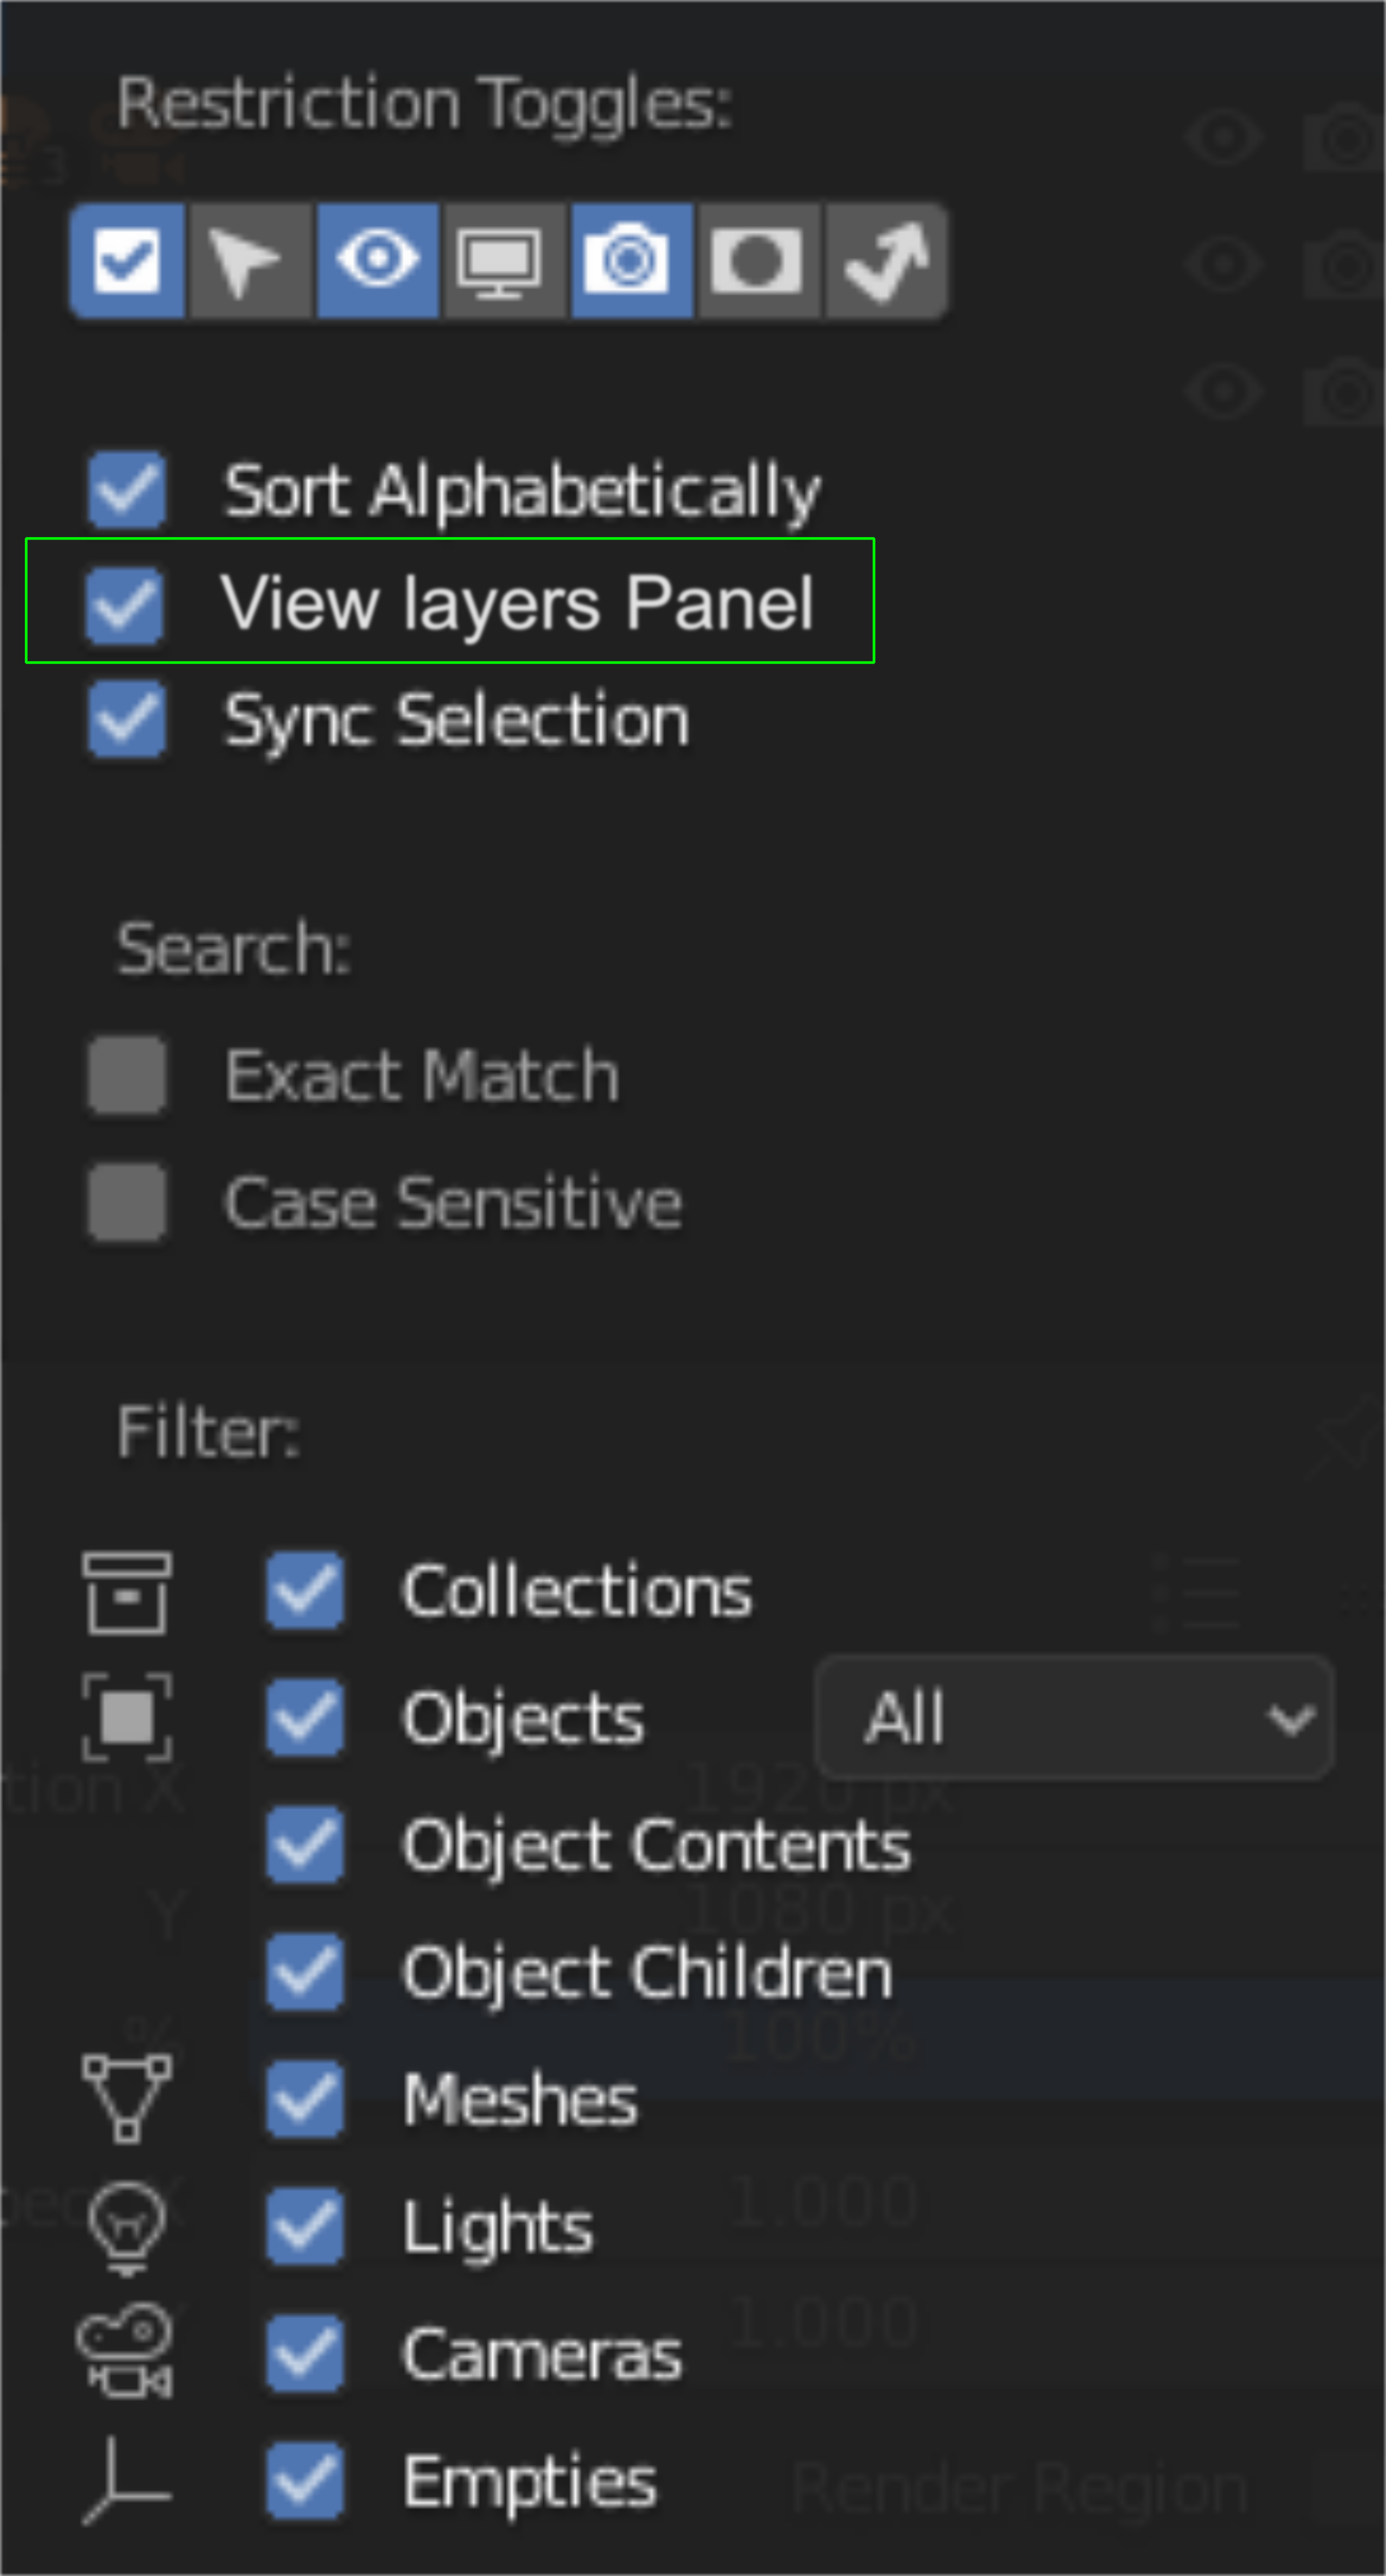The image size is (1386, 2576).
Task: Uncheck the Collections filter
Action: point(305,1590)
